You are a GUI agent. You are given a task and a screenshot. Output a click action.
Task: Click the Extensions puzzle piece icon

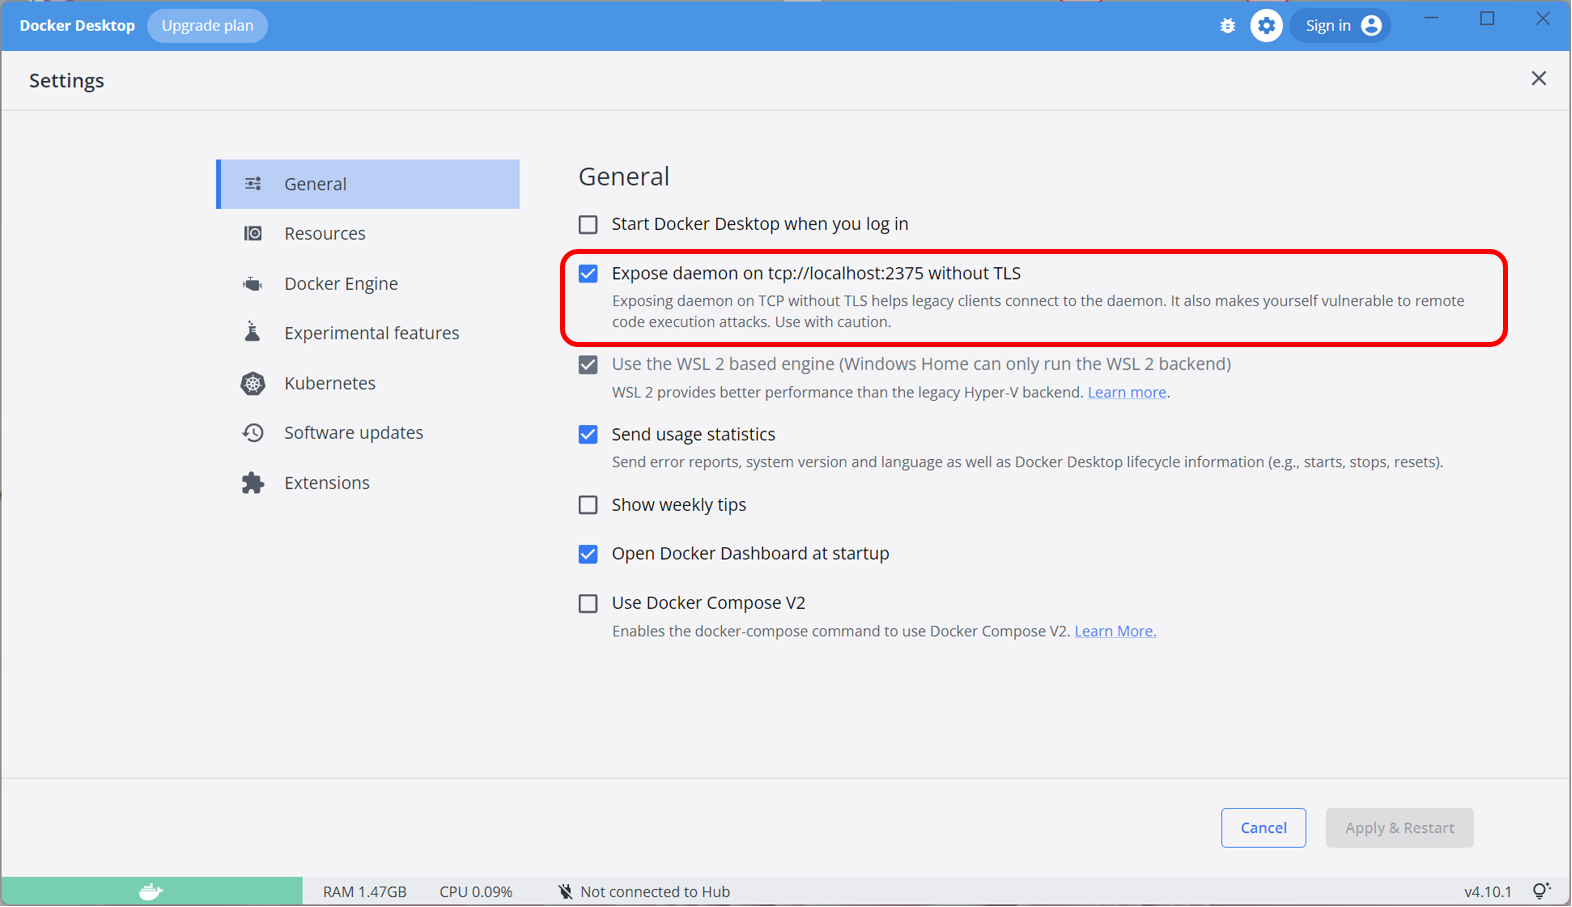click(x=253, y=483)
